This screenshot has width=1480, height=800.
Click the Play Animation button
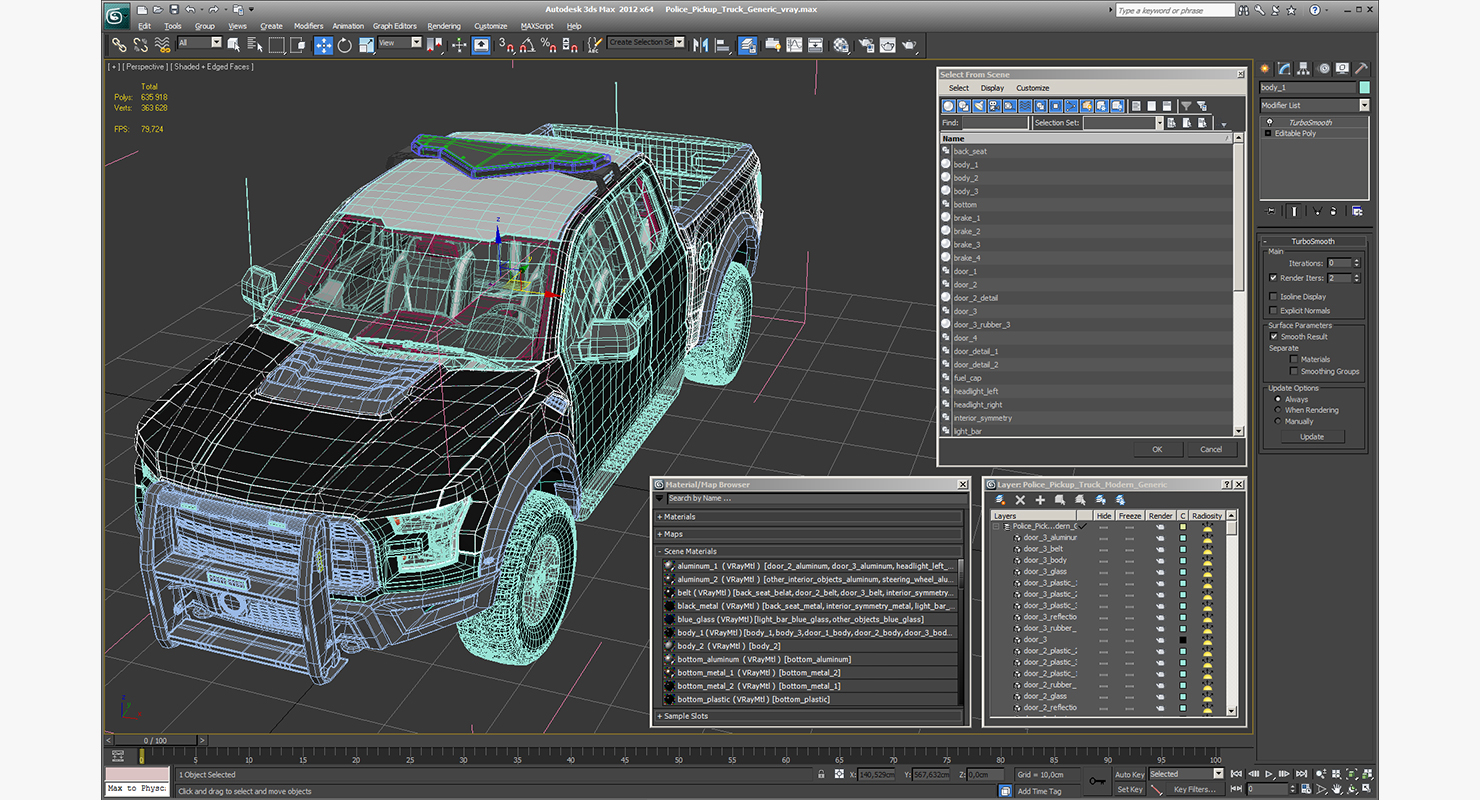click(1269, 774)
